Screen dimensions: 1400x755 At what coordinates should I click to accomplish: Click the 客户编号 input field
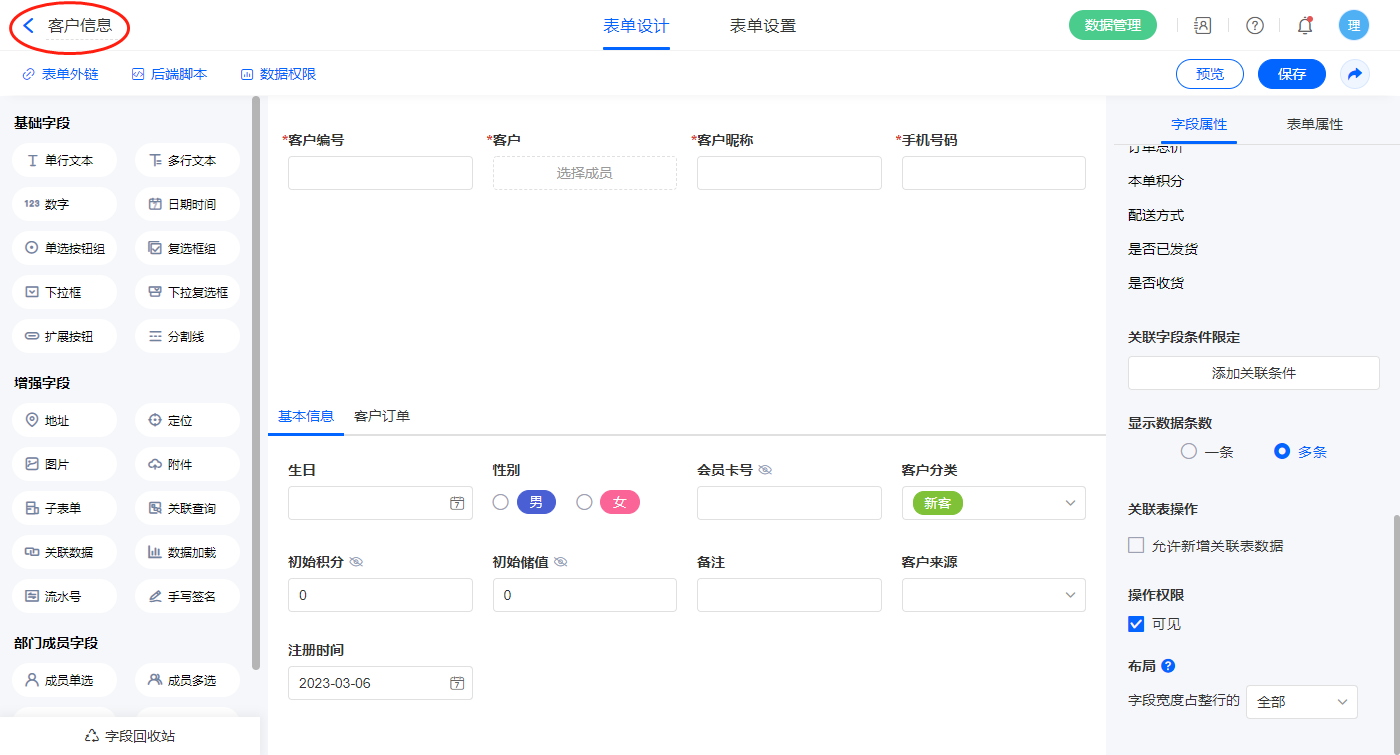click(x=380, y=173)
